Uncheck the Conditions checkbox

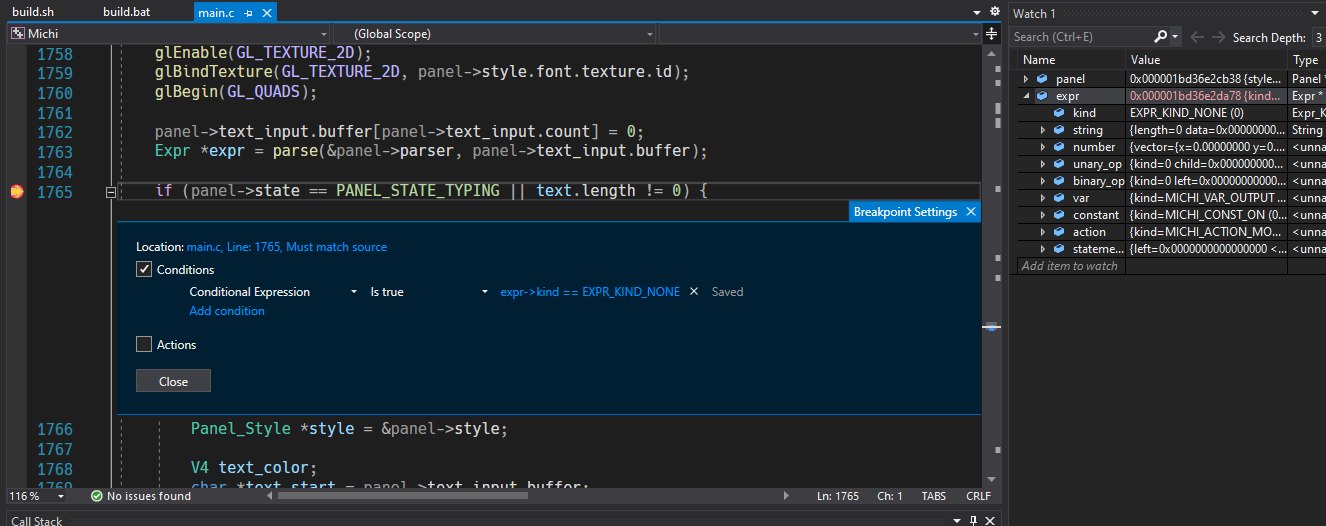click(144, 270)
